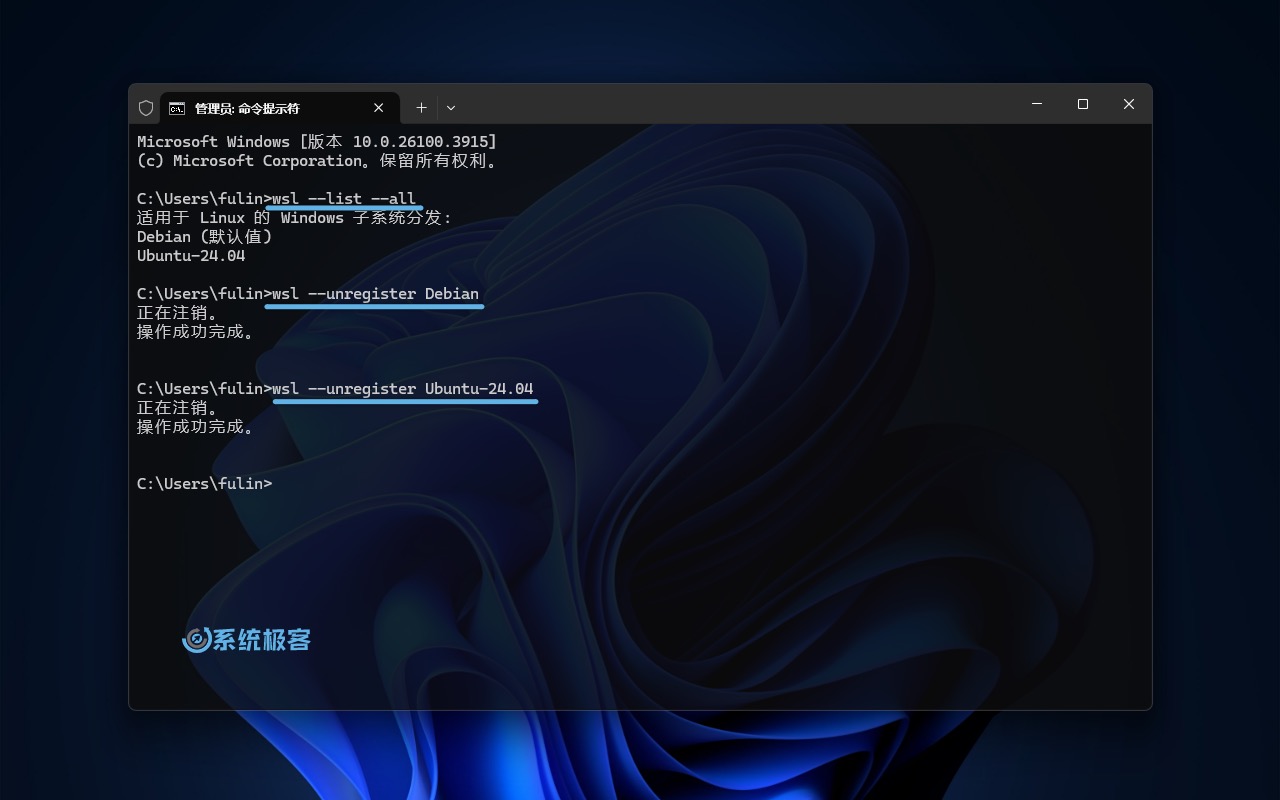Expand the new tab profile dropdown

[451, 108]
